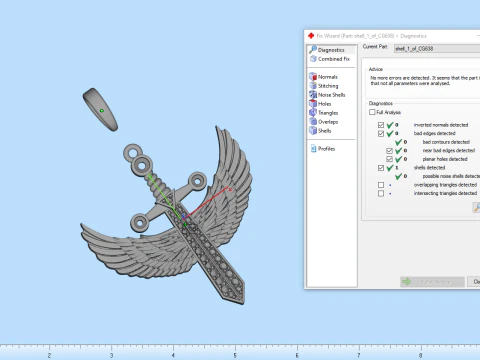The width and height of the screenshot is (480, 360).
Task: Enable overlapping triangles detected checkbox
Action: [381, 185]
